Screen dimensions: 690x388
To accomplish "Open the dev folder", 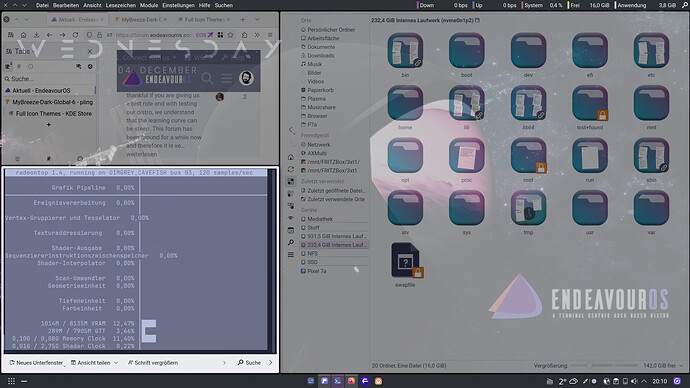I will tap(528, 51).
